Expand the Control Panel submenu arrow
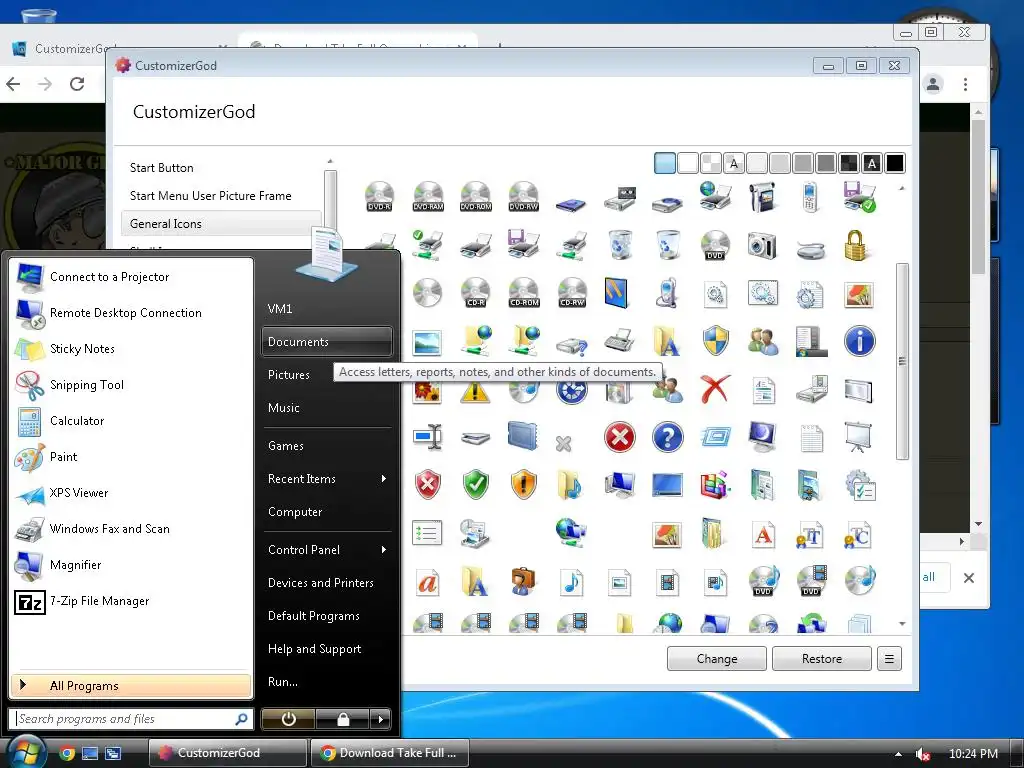 (x=383, y=550)
